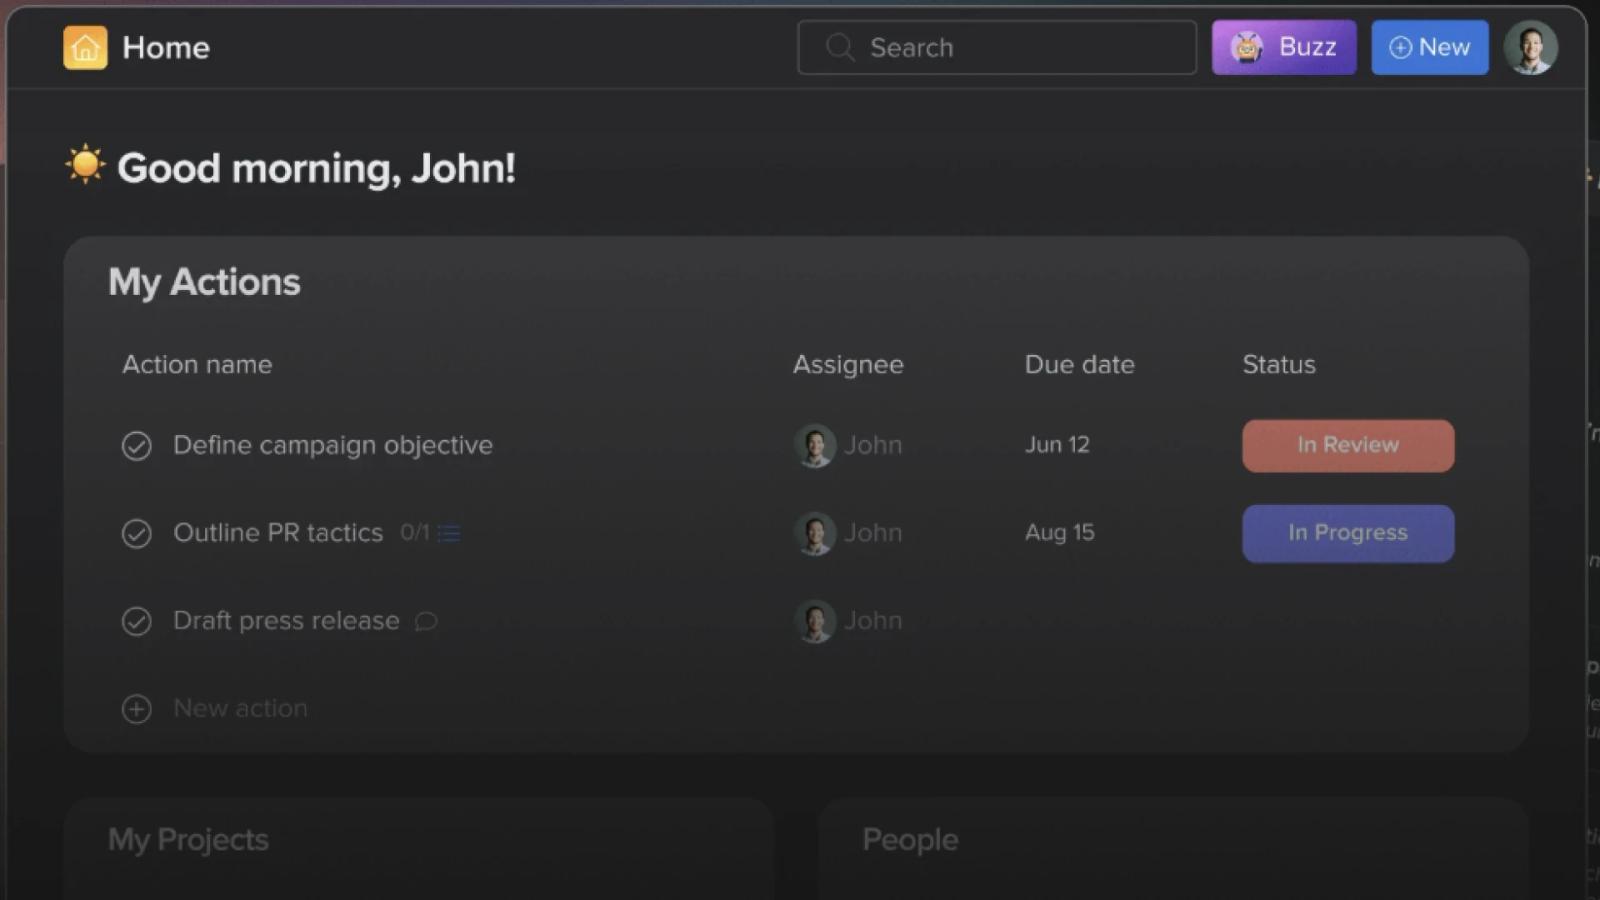1600x900 pixels.
Task: Open subtask list icon on Outline PR tactics
Action: tap(449, 534)
